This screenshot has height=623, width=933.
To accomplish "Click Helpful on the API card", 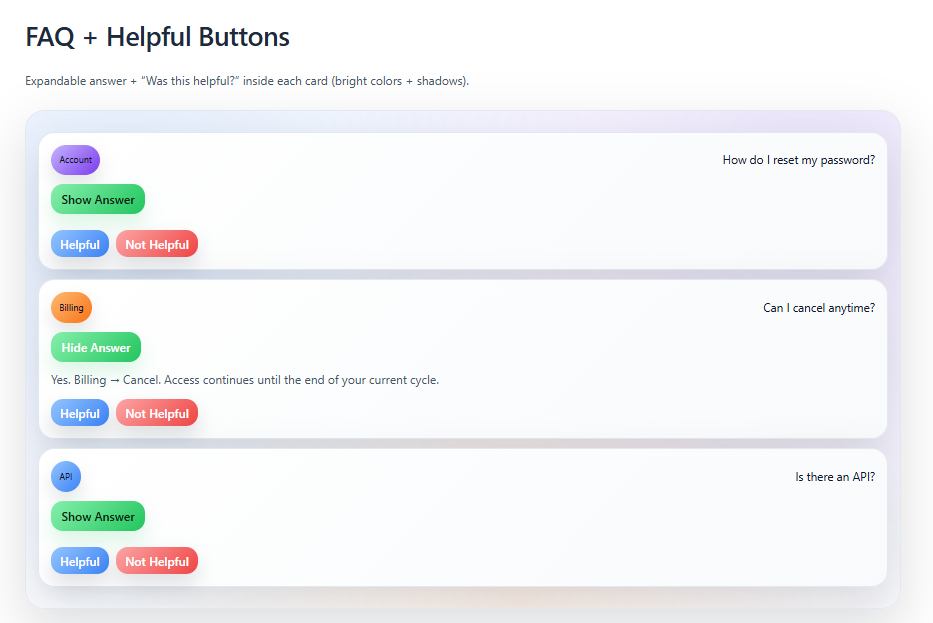I will [79, 560].
